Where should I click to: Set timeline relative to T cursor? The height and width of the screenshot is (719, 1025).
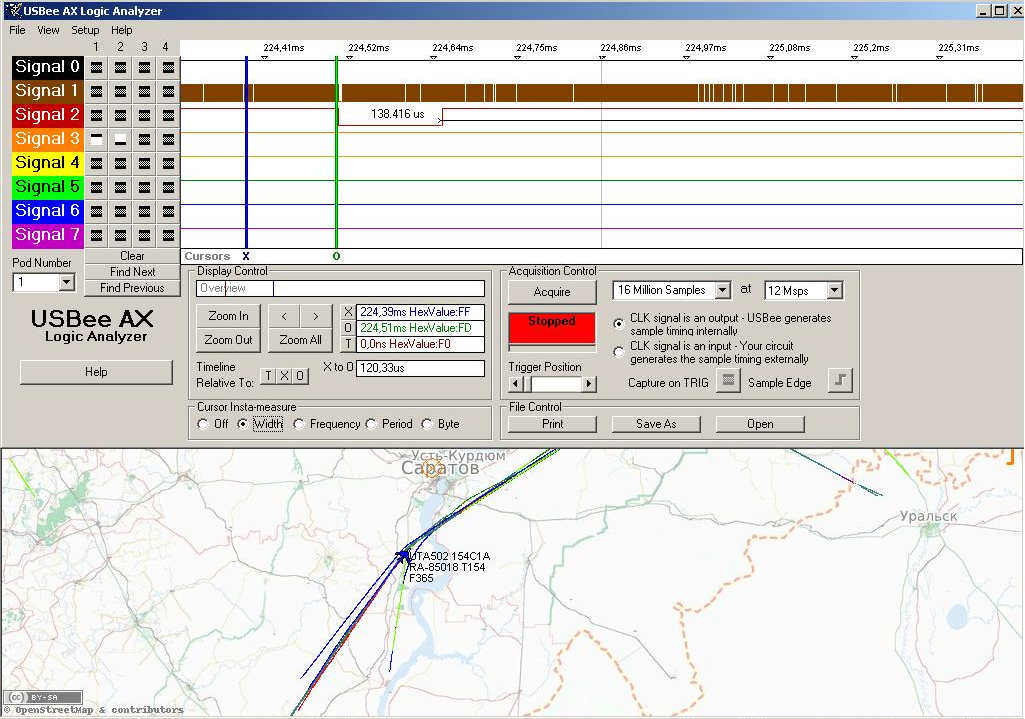(x=269, y=376)
